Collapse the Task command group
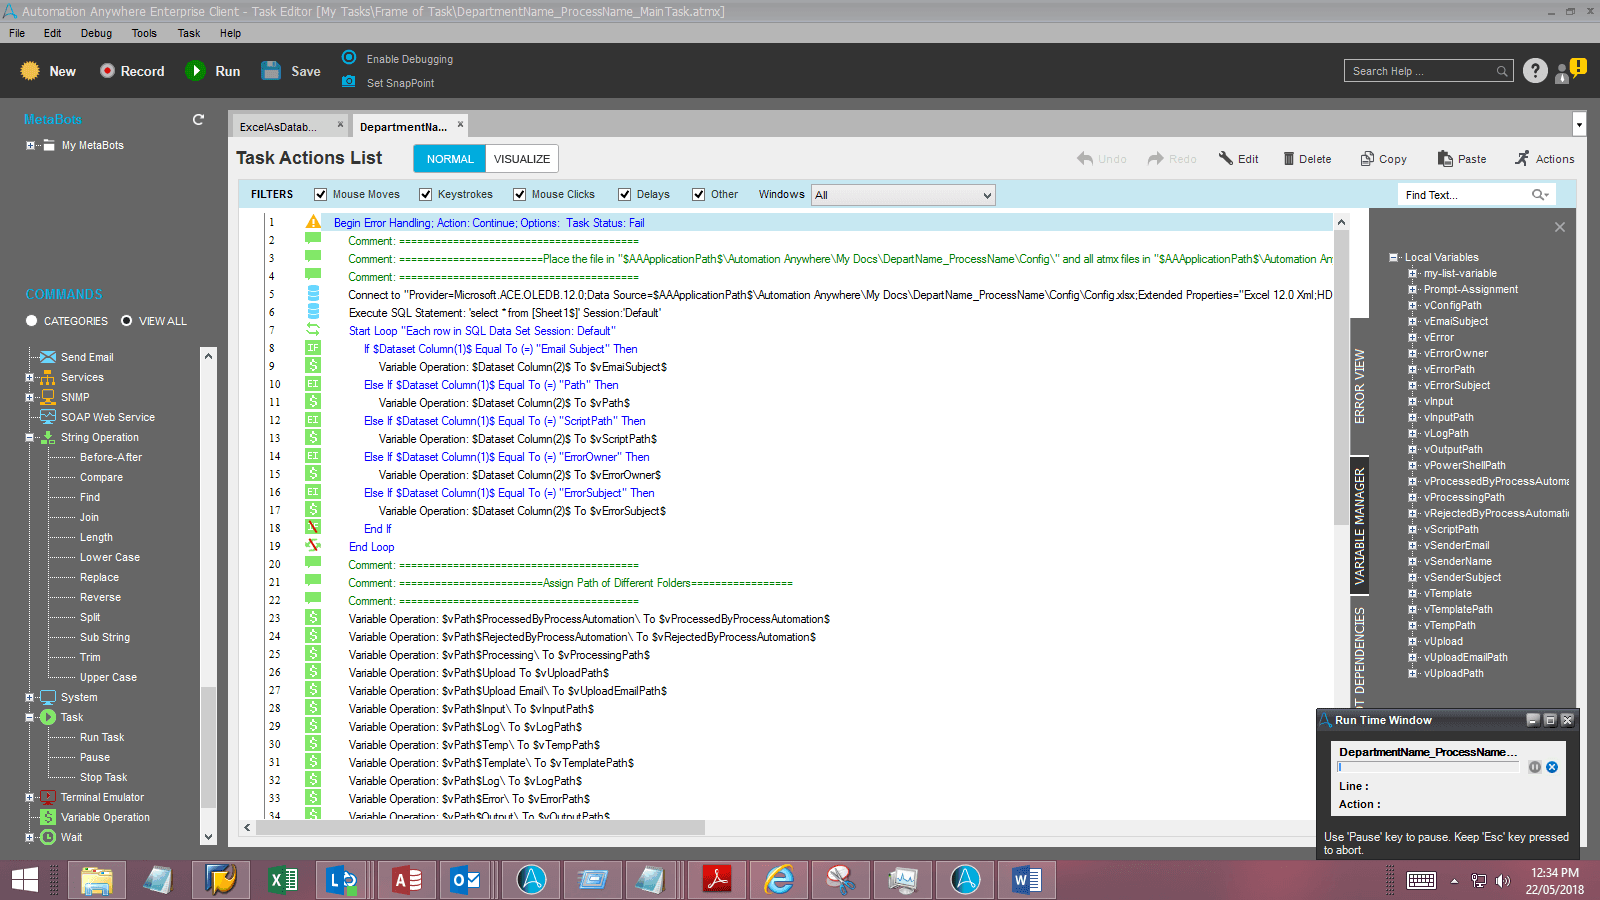The height and width of the screenshot is (900, 1600). point(30,717)
